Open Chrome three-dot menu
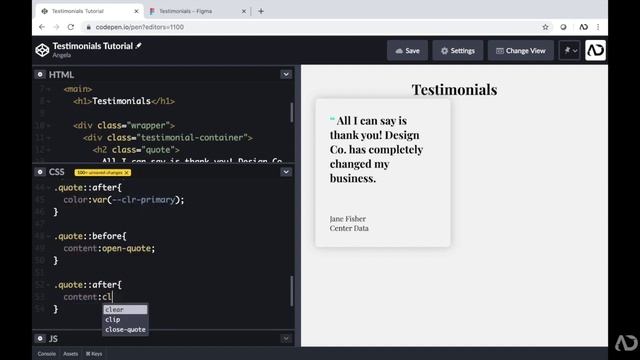Screen dimensions: 640x360 point(598,27)
